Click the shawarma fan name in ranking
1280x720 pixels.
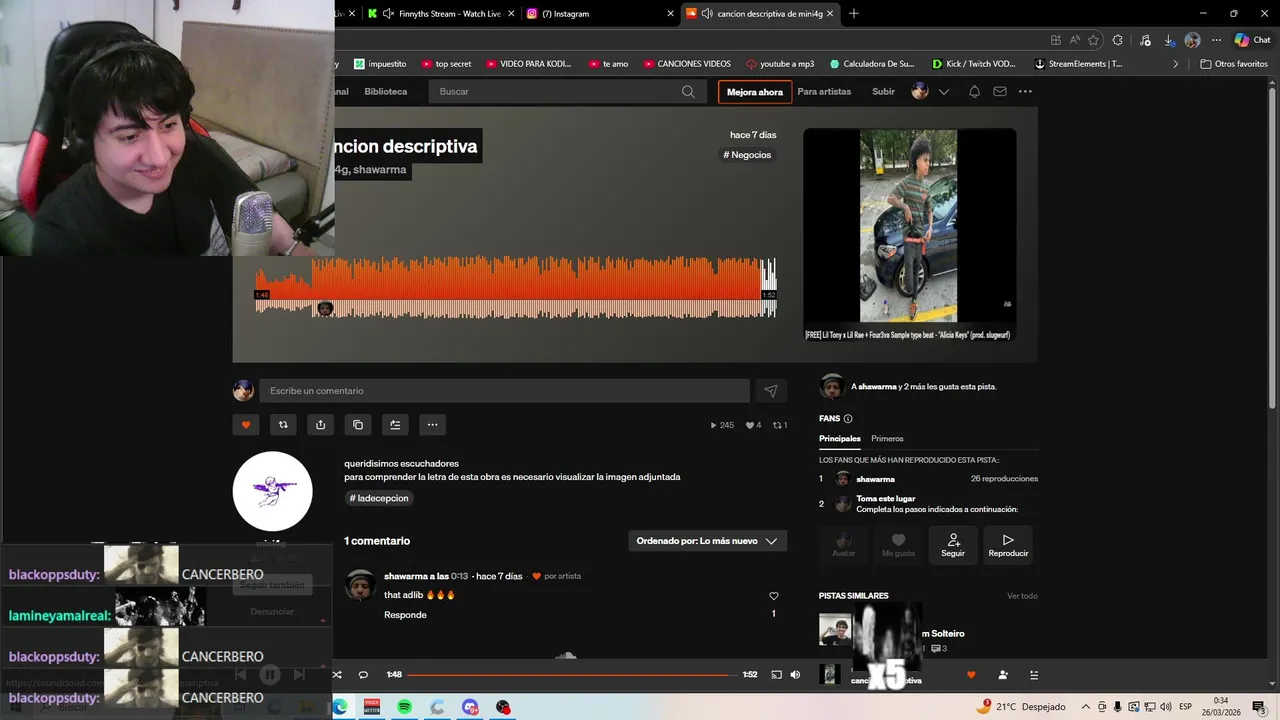[875, 479]
